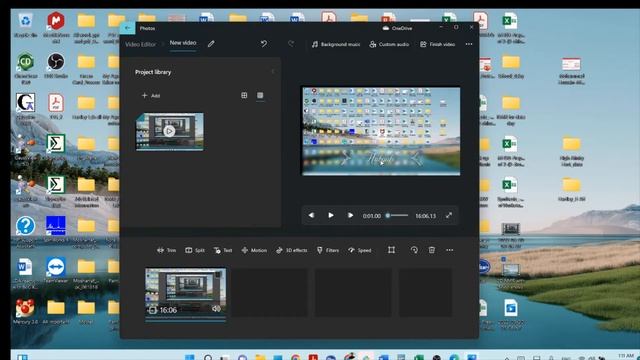Open the blue spectrum graph desktop shortcut
Screen dimensions: 640x360
click(x=56, y=229)
